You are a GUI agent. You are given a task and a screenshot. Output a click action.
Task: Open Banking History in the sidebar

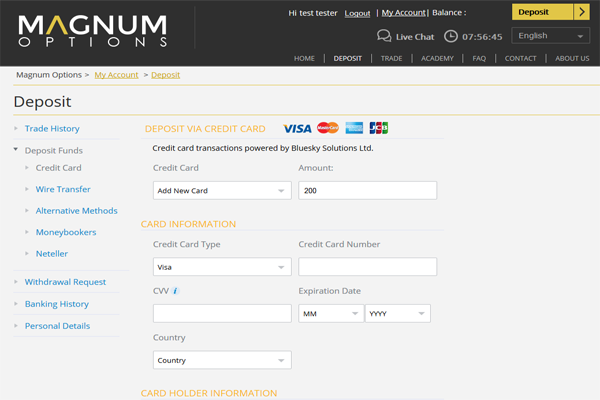pyautogui.click(x=57, y=304)
